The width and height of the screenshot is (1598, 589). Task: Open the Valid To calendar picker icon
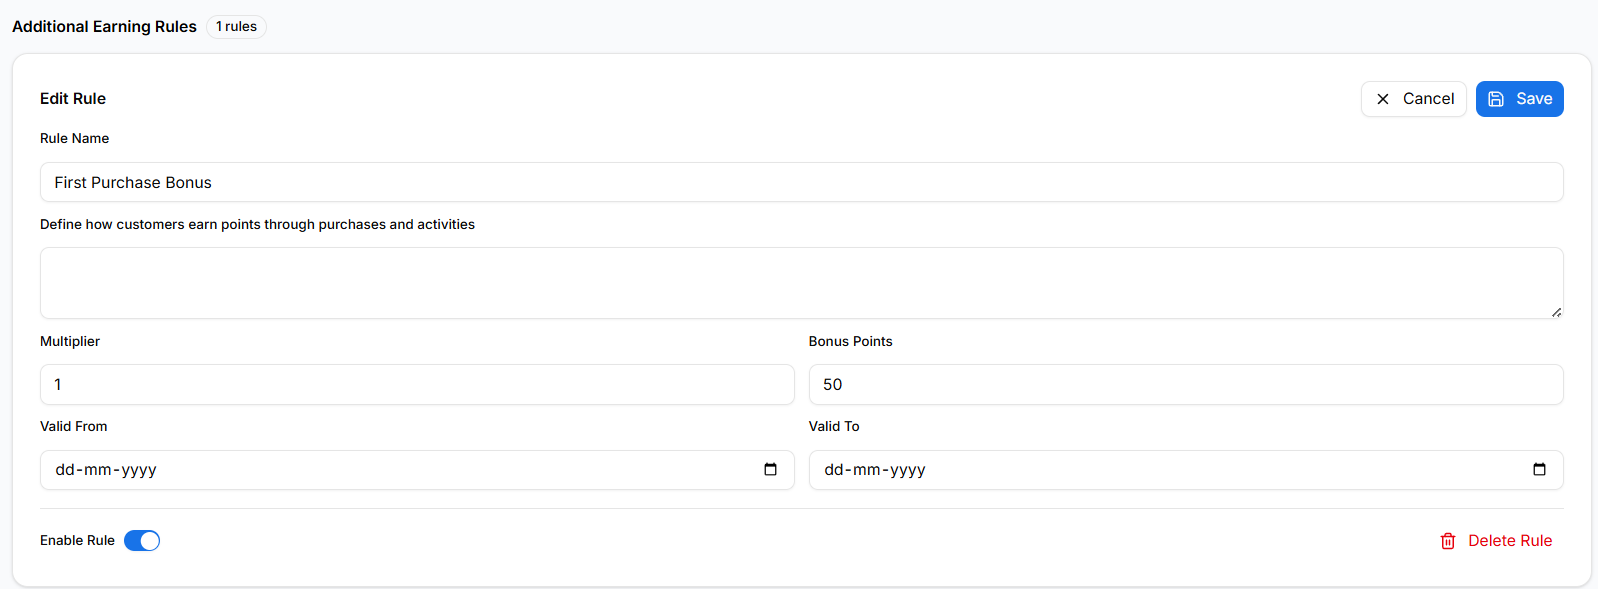[1539, 470]
